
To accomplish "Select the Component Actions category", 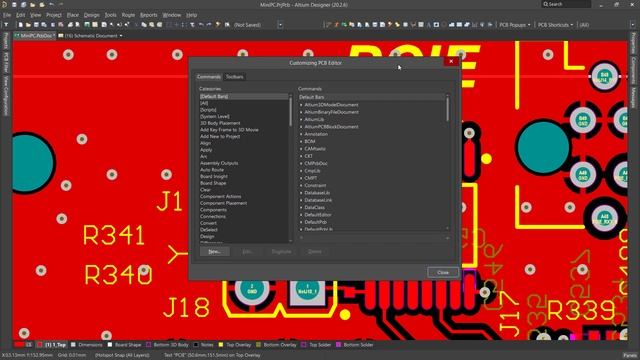I will (x=220, y=197).
